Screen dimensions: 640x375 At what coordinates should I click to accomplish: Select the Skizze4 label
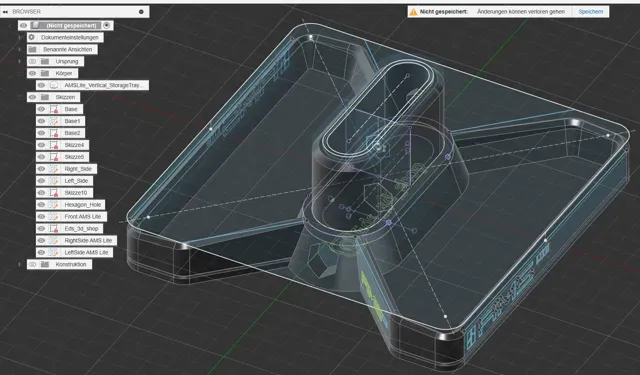pyautogui.click(x=74, y=145)
